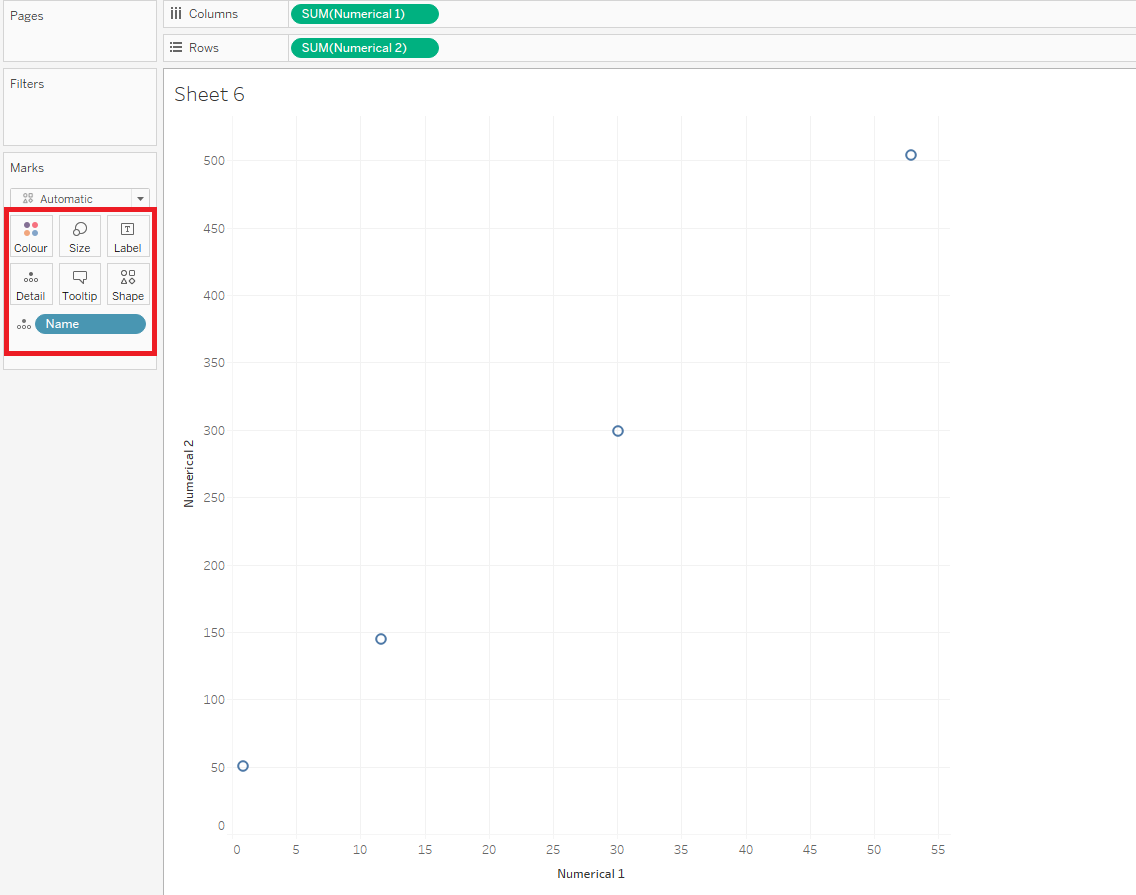Select the SUM(Numerical 2) pill on Rows
Viewport: 1136px width, 895px height.
[364, 48]
